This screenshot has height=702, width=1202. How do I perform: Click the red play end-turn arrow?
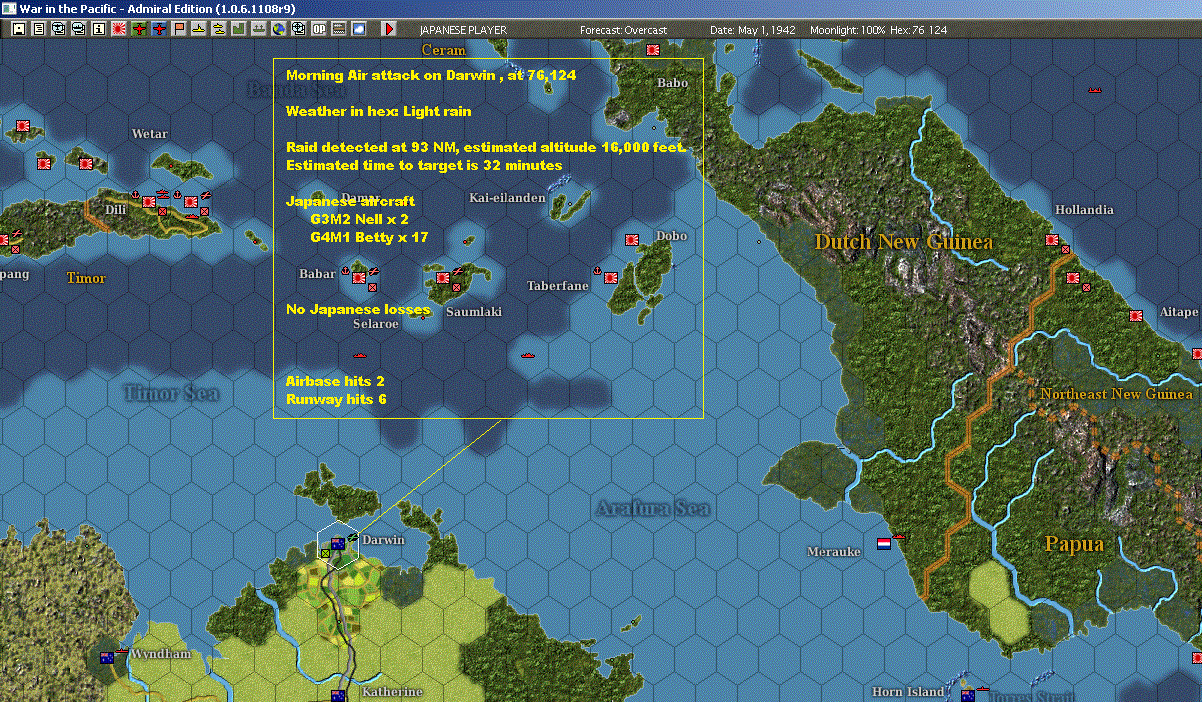pos(389,29)
